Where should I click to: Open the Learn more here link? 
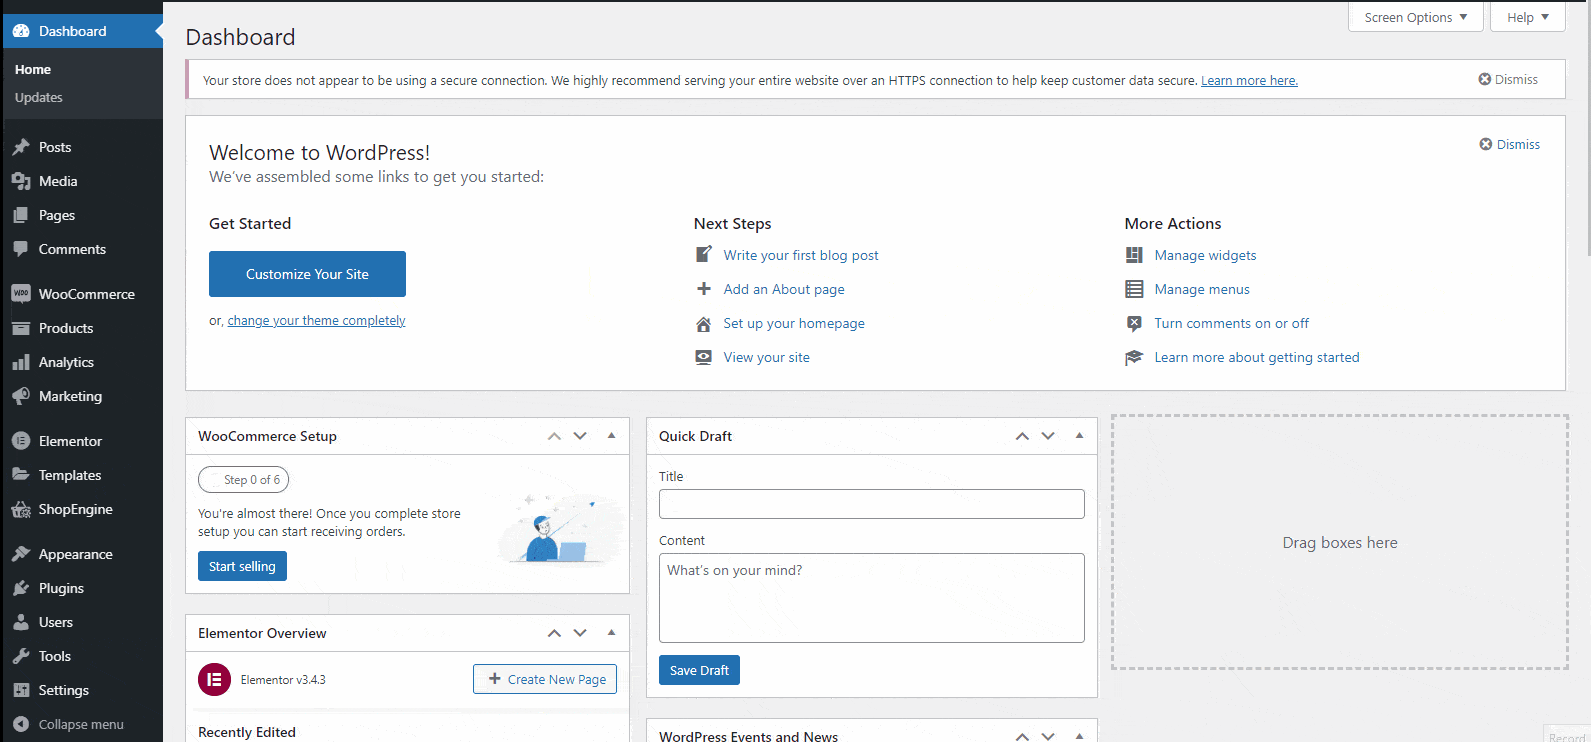(1249, 81)
